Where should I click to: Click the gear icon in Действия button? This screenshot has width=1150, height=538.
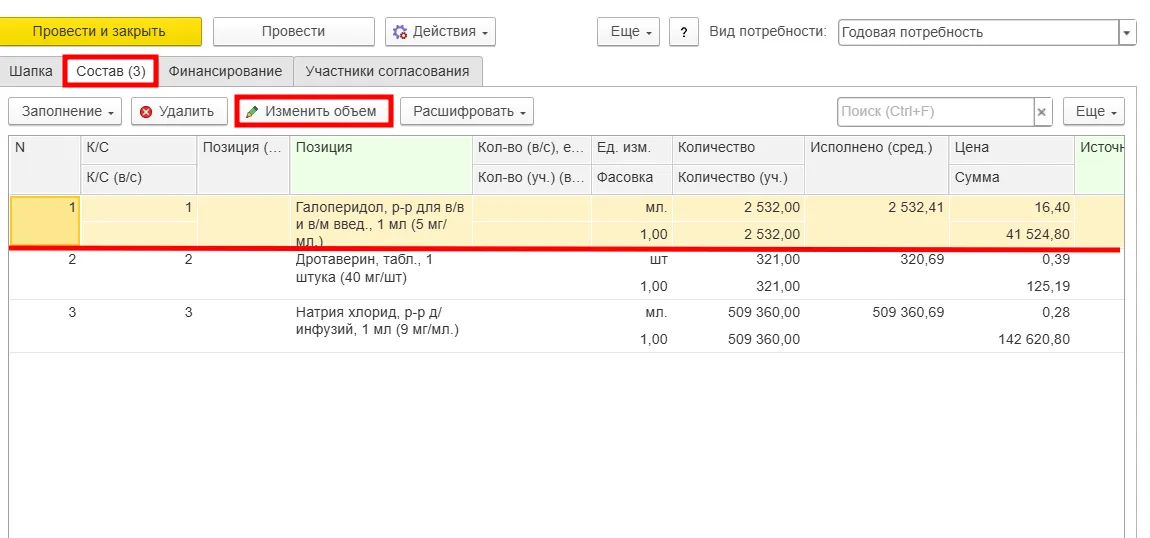pos(400,32)
